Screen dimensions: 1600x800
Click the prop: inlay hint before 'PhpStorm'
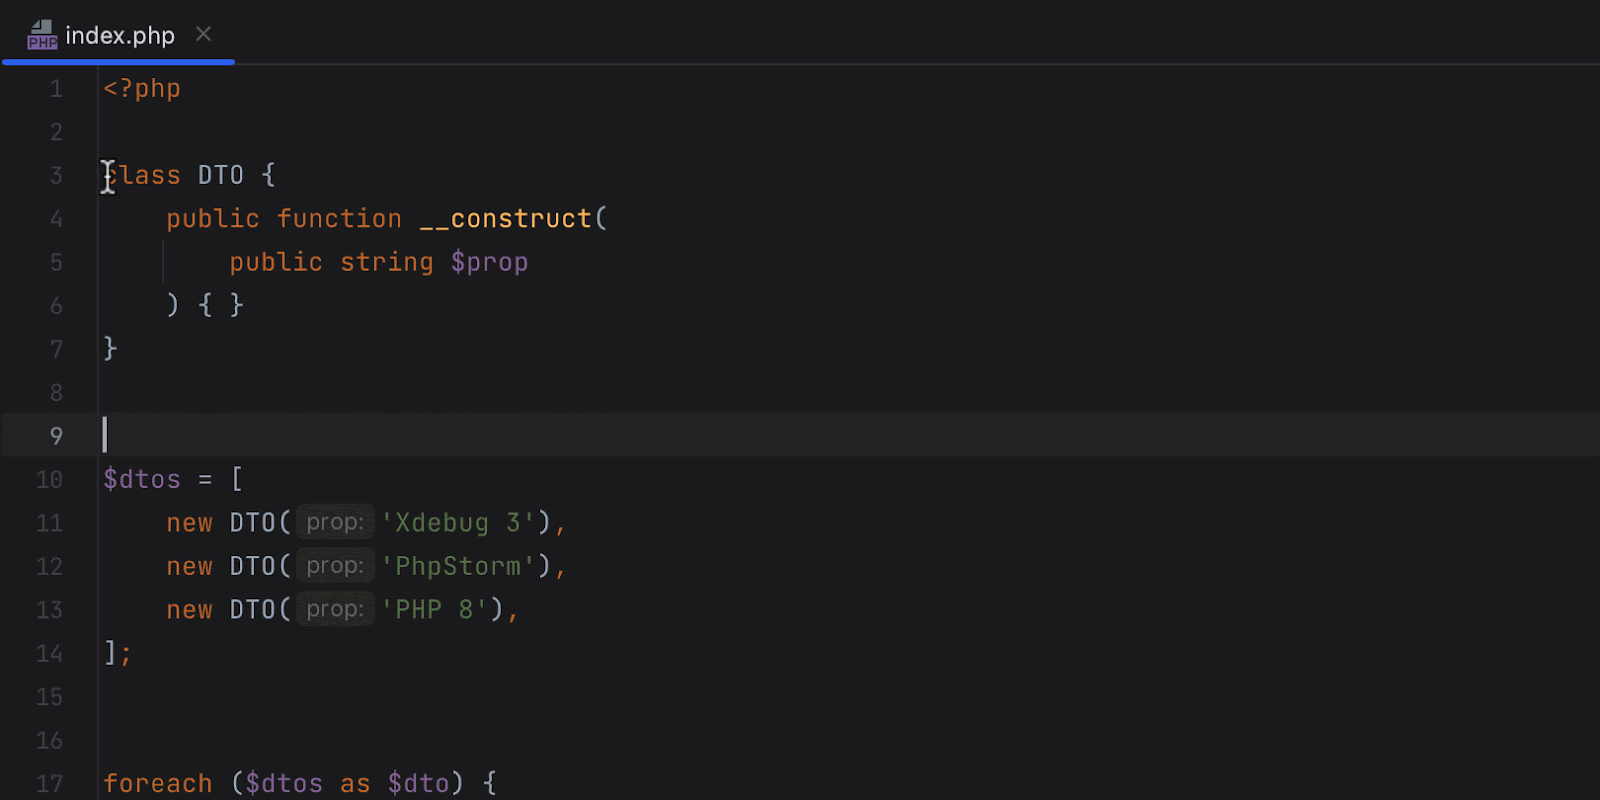[x=334, y=566]
